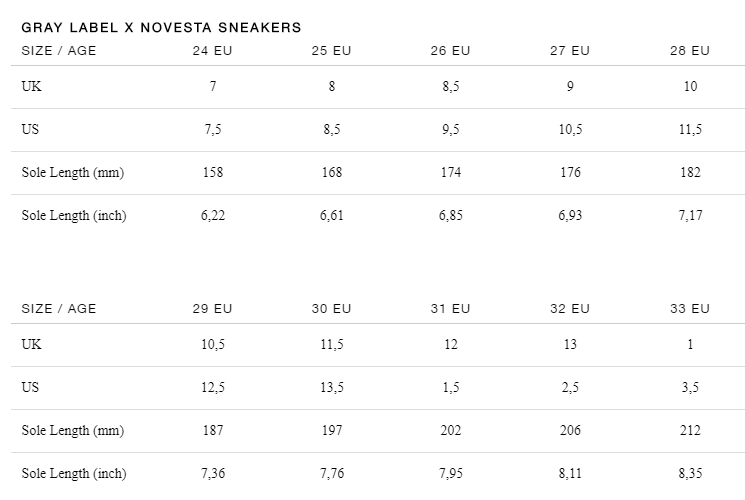Click the 158 mm sole length value
This screenshot has width=745, height=500.
pyautogui.click(x=212, y=173)
